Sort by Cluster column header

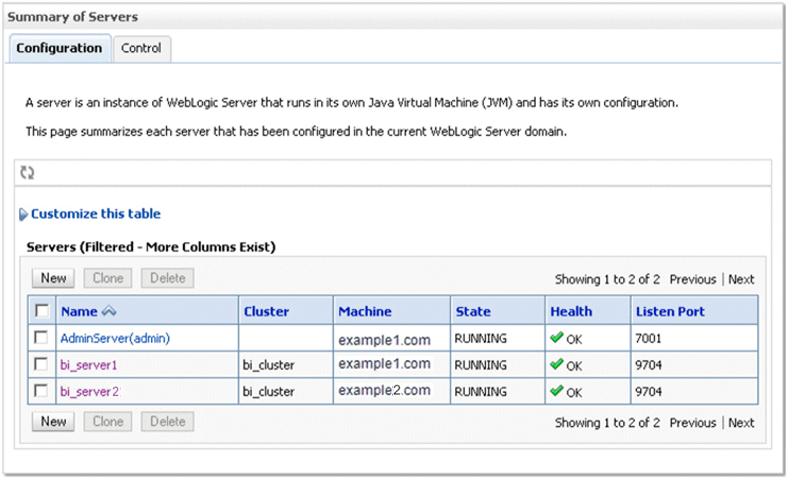266,311
